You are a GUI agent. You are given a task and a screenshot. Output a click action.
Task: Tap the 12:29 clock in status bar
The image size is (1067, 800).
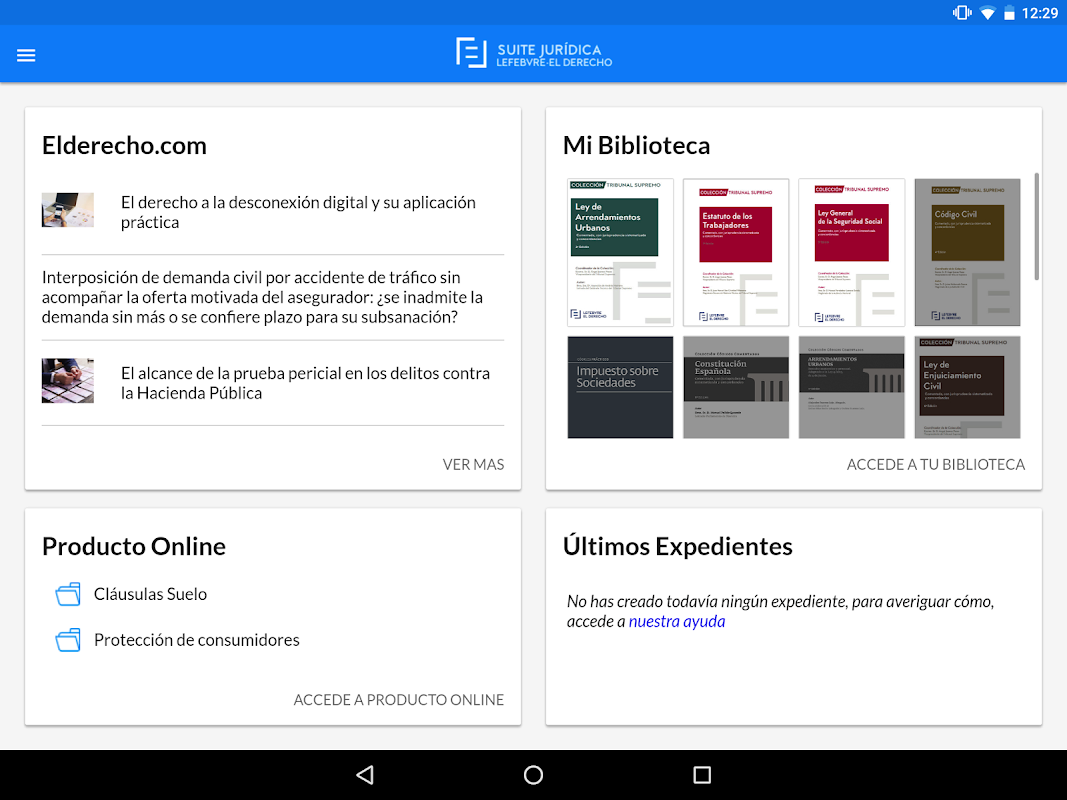click(1040, 13)
